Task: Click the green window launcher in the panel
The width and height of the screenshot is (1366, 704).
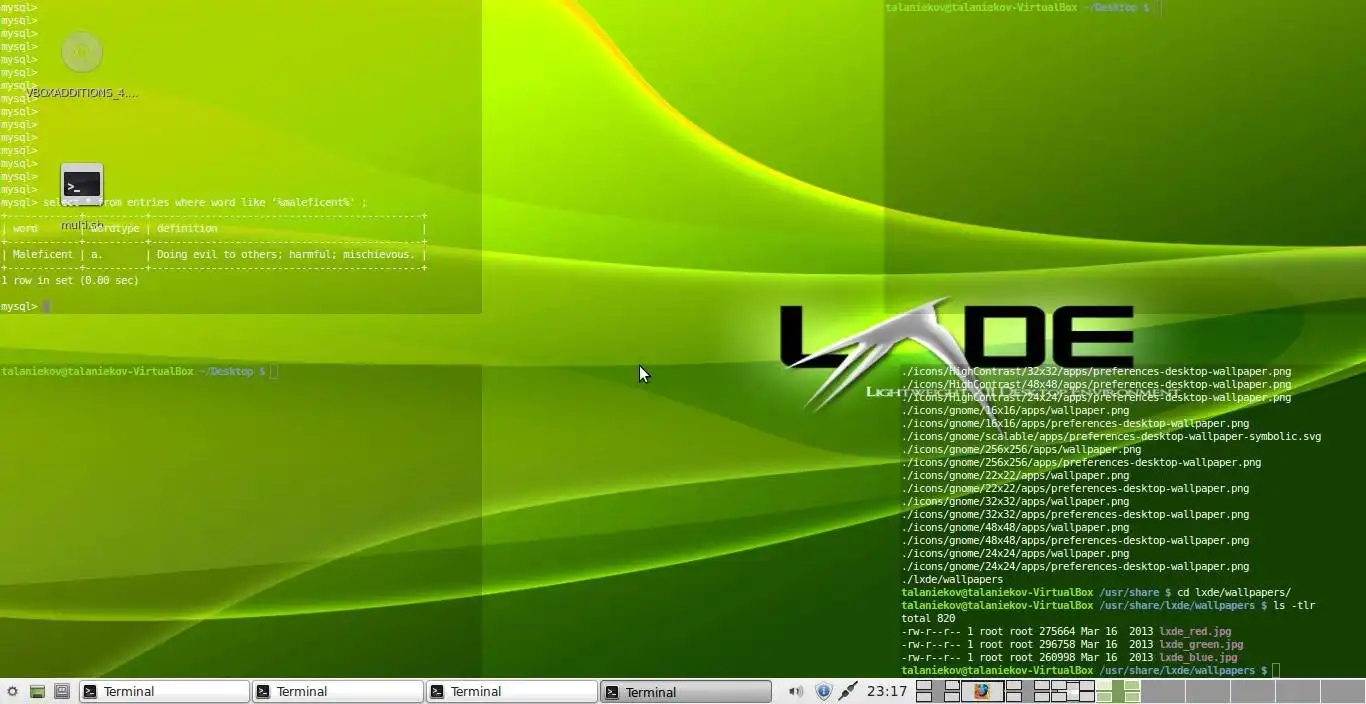Action: (37, 691)
